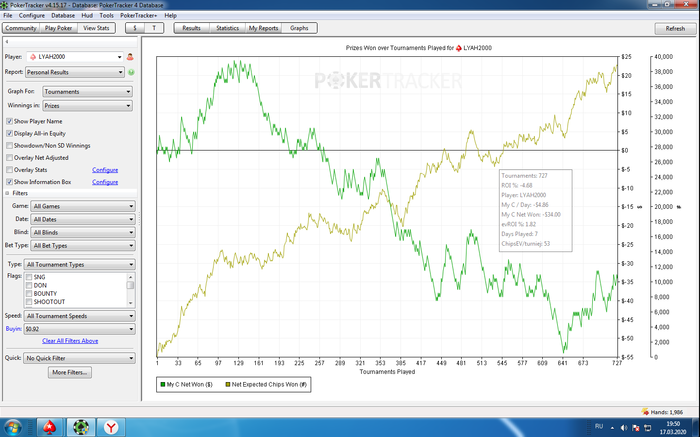Click the Flags list scrollbar
This screenshot has height=437, width=700.
click(130, 290)
